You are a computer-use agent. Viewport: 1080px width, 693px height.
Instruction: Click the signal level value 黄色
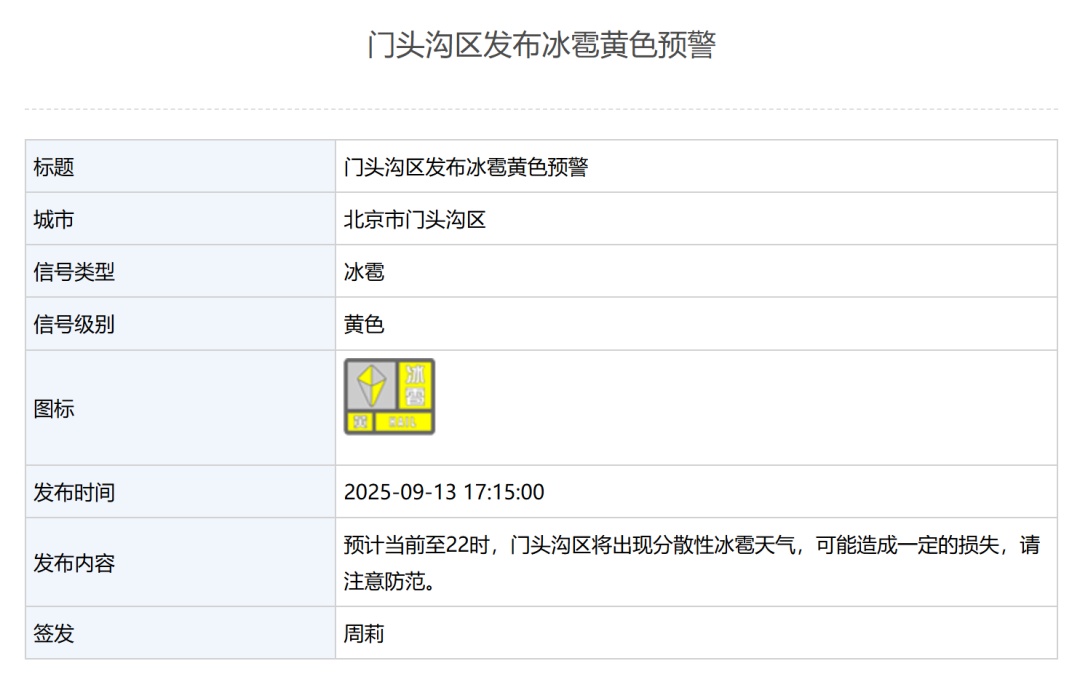(364, 324)
